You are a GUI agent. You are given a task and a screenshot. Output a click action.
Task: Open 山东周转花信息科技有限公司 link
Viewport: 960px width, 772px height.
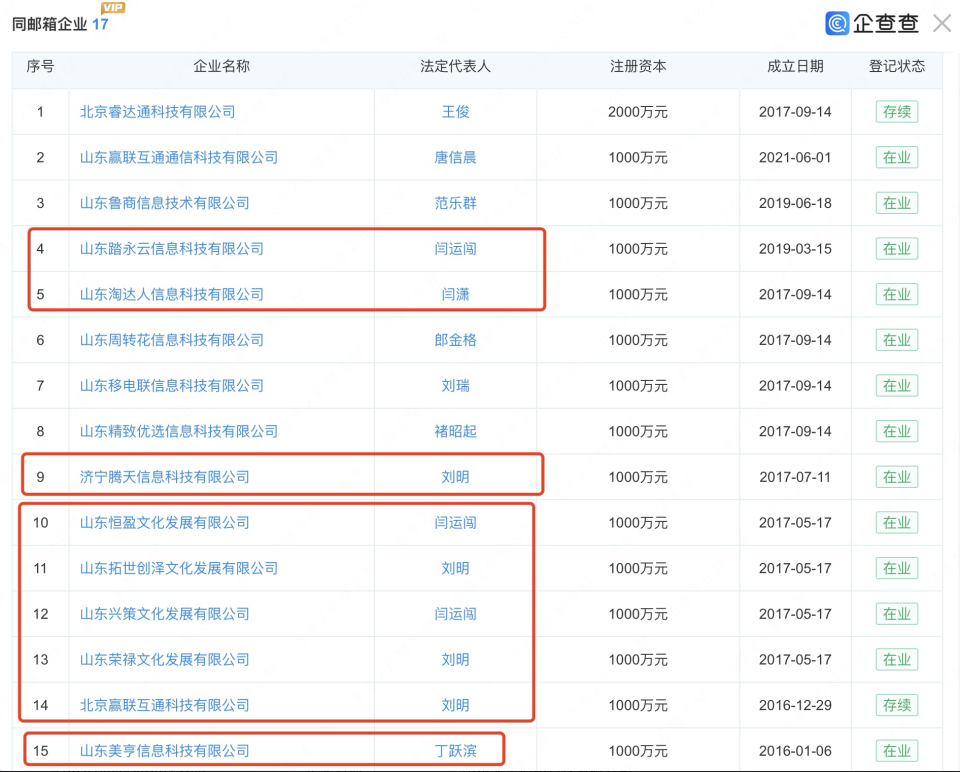click(172, 340)
